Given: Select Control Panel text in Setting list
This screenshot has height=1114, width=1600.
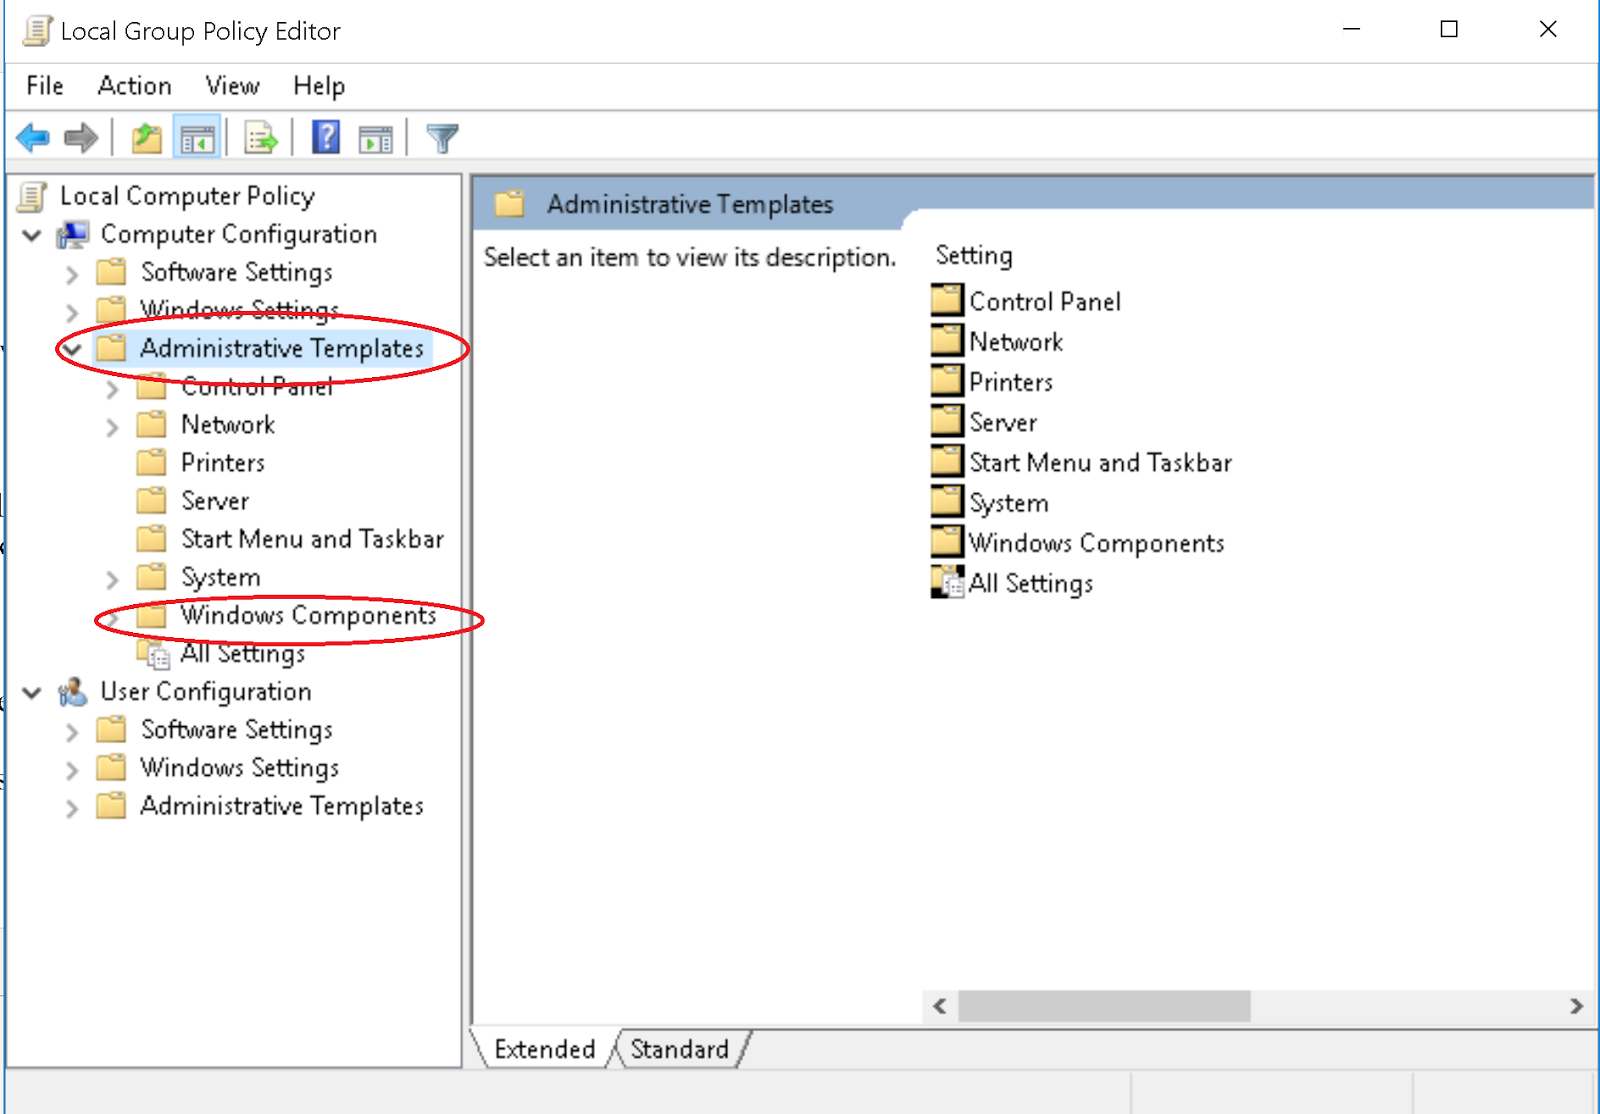Looking at the screenshot, I should 1045,301.
